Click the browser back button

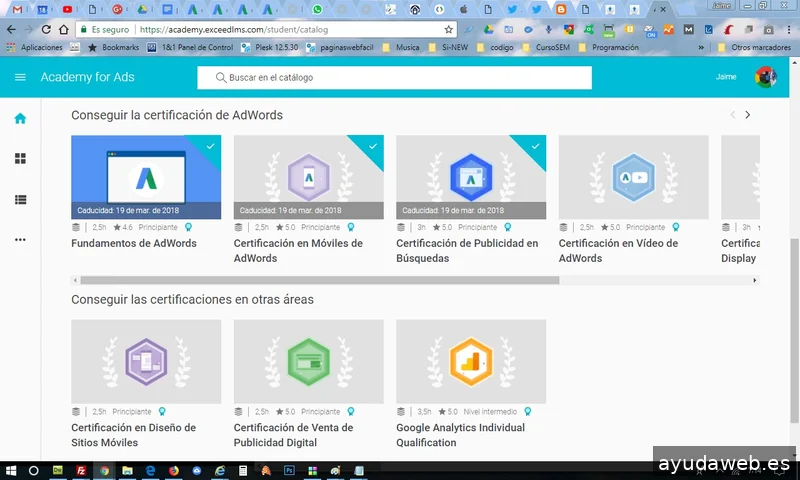pos(11,30)
